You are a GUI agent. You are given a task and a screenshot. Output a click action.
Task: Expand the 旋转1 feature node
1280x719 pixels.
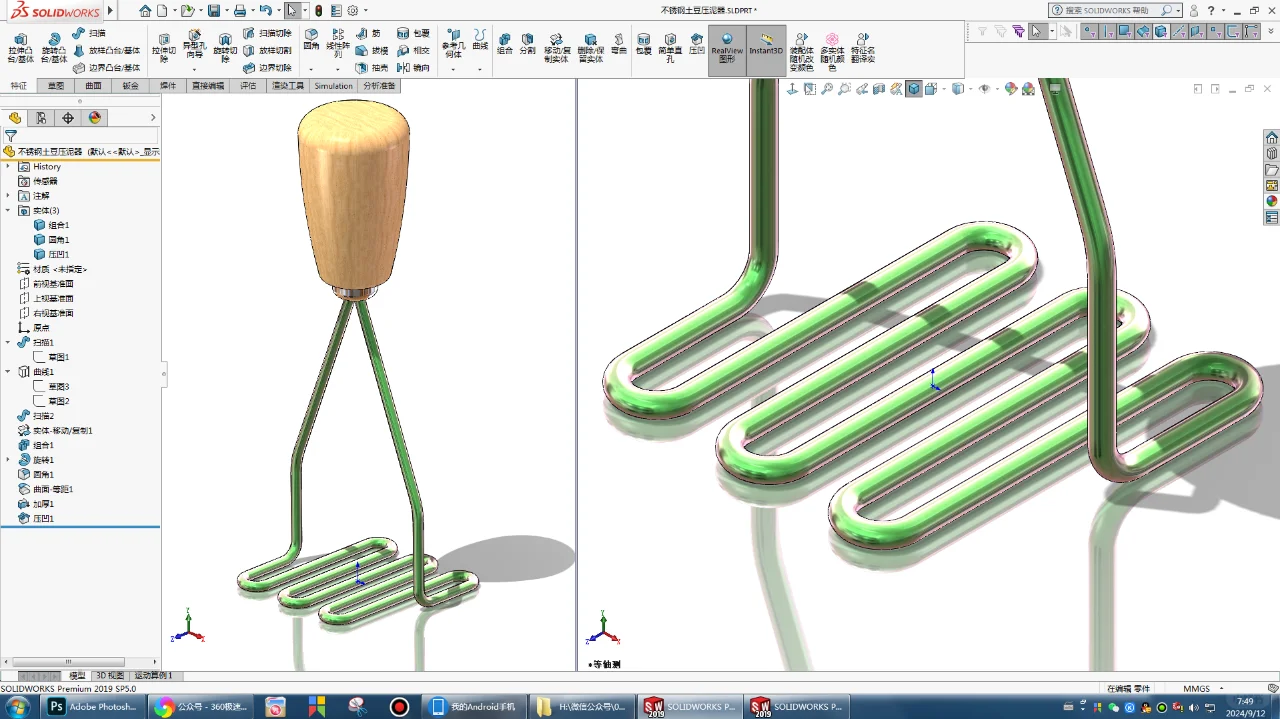[8, 460]
